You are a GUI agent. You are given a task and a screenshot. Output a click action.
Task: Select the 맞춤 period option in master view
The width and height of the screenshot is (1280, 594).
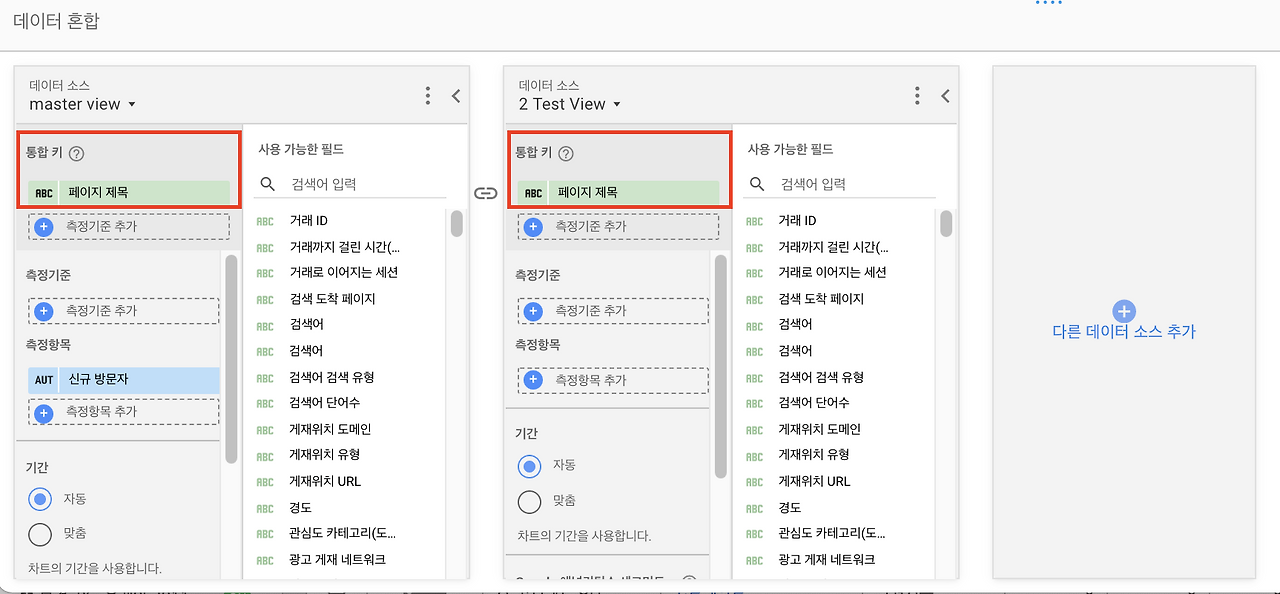pos(40,535)
